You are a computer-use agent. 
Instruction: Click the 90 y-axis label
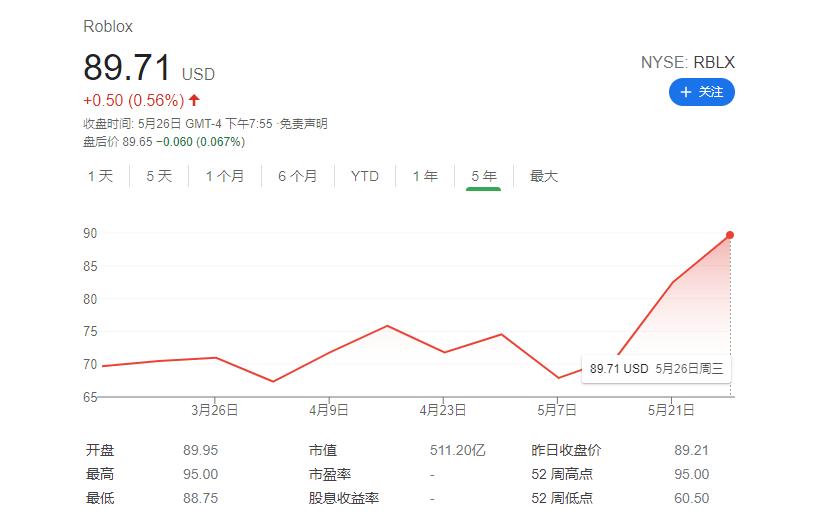click(90, 234)
